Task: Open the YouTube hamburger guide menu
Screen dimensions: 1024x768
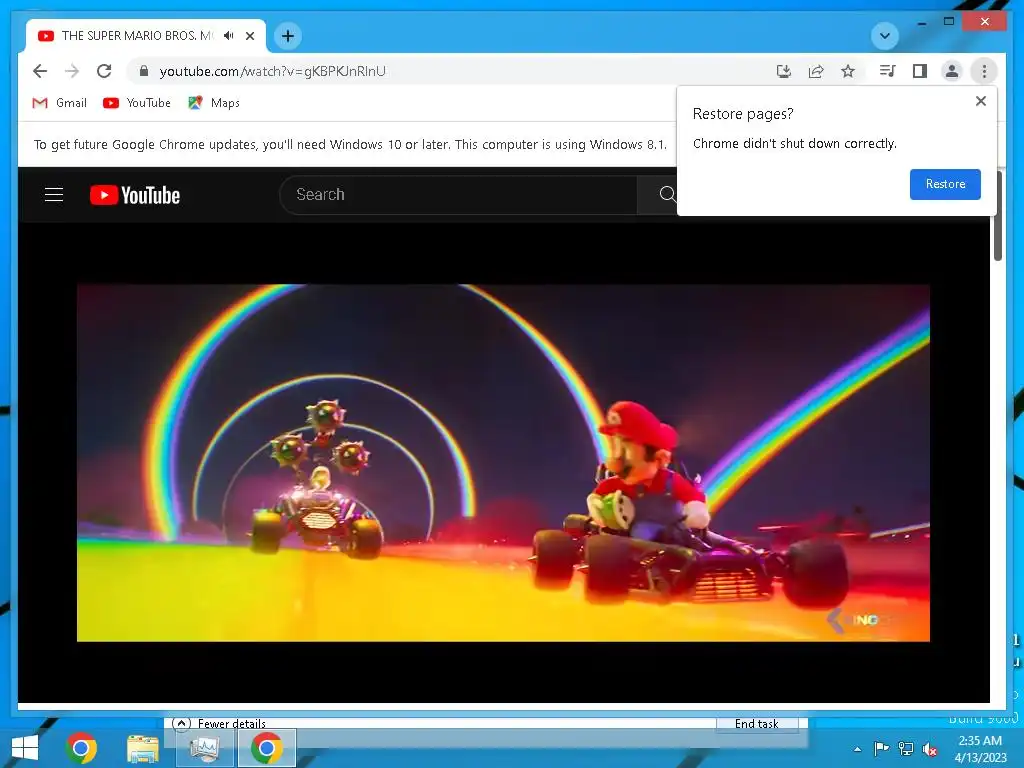Action: point(54,195)
